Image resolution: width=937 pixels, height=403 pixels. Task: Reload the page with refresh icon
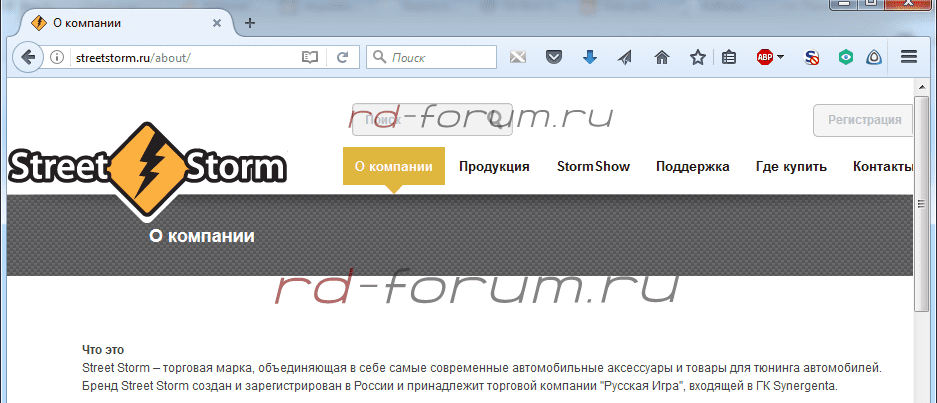(342, 57)
